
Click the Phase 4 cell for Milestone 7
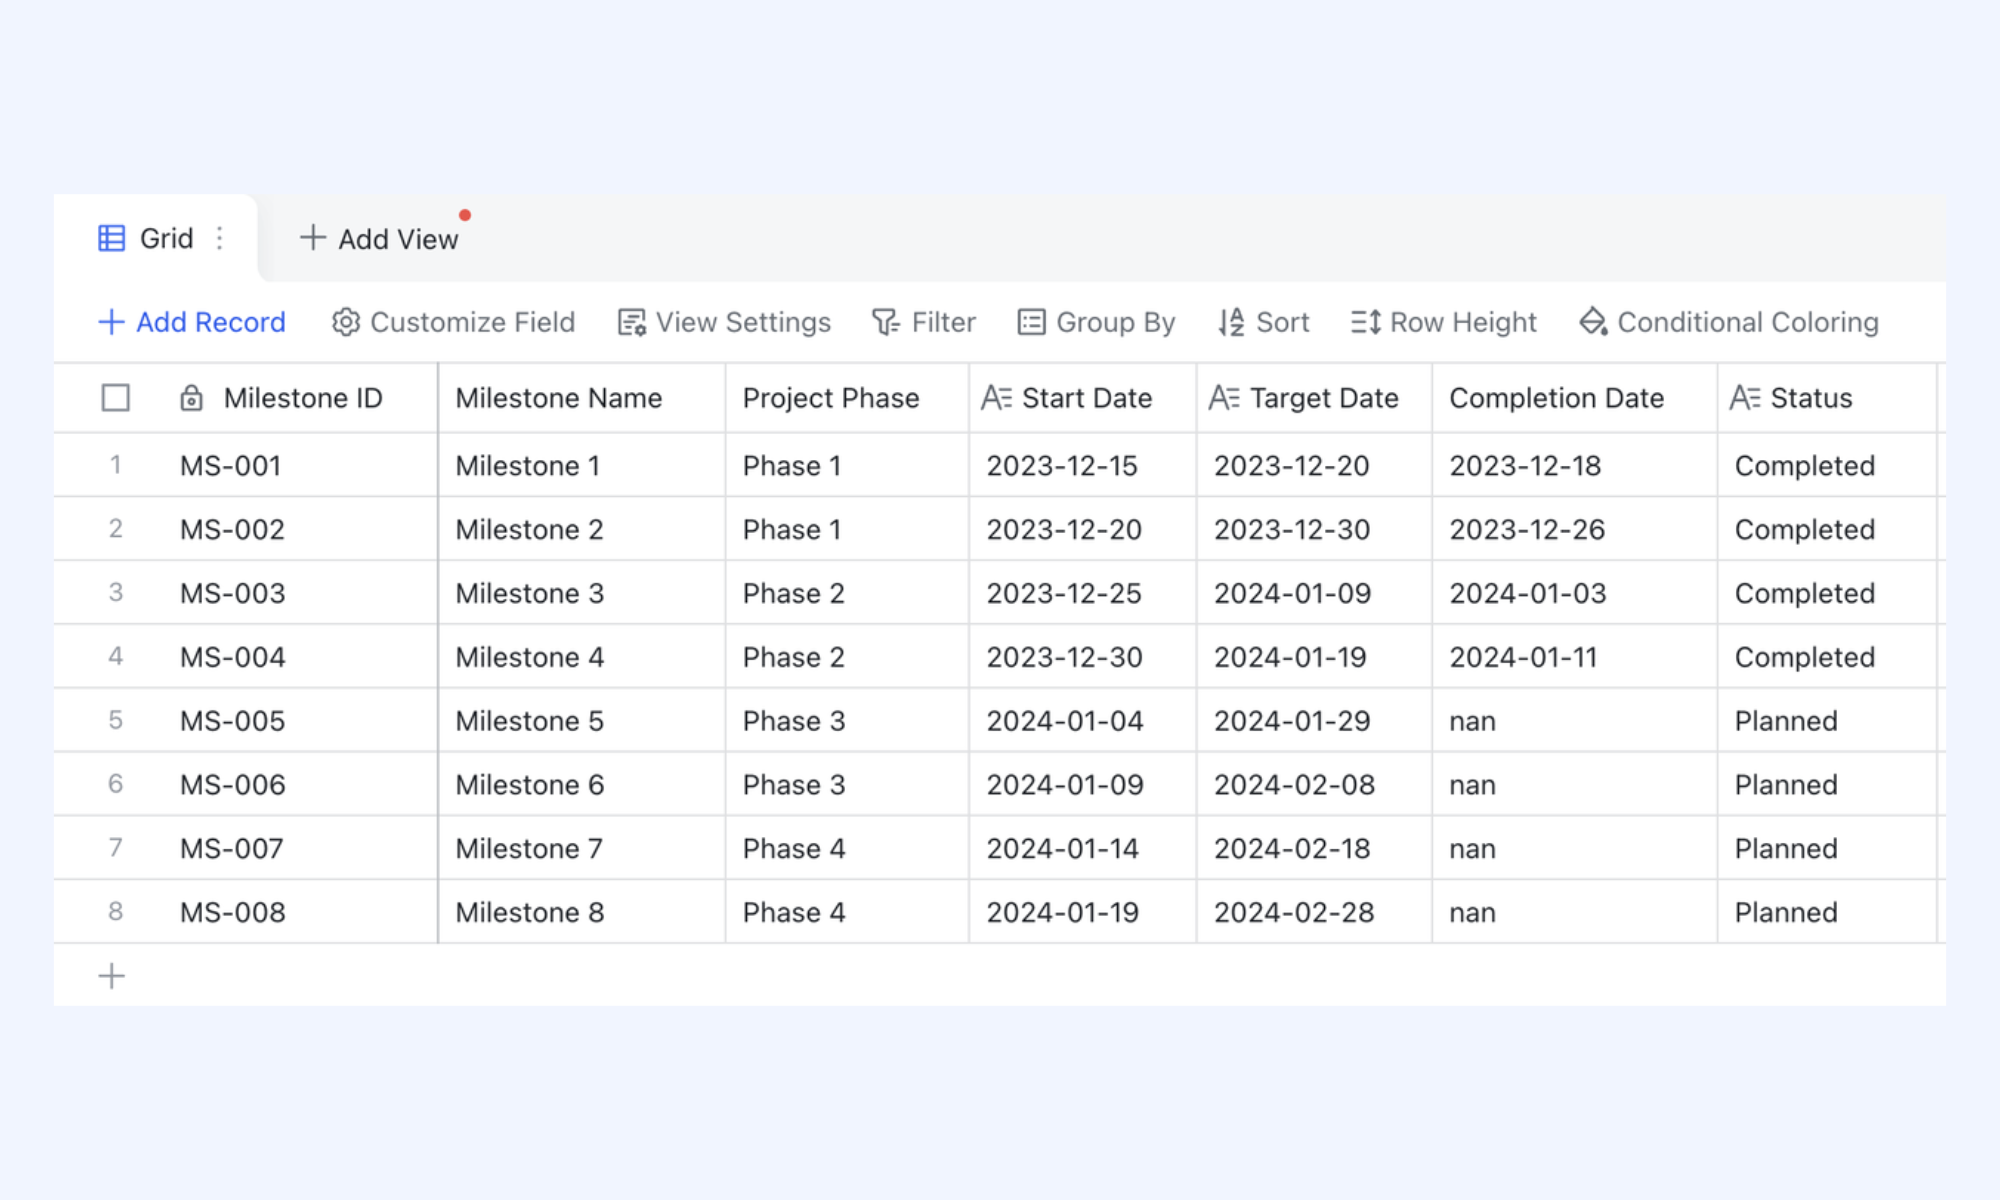[x=847, y=848]
